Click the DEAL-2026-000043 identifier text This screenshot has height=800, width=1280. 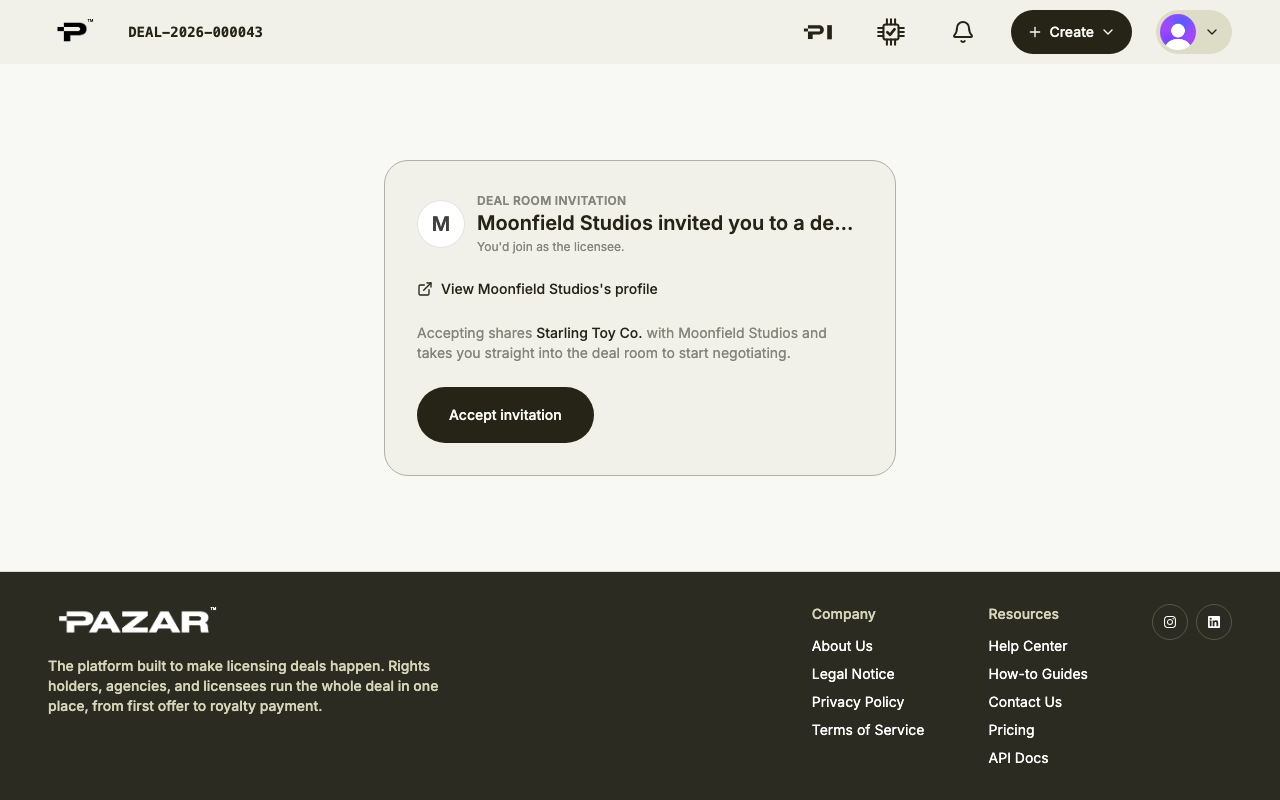(x=195, y=32)
